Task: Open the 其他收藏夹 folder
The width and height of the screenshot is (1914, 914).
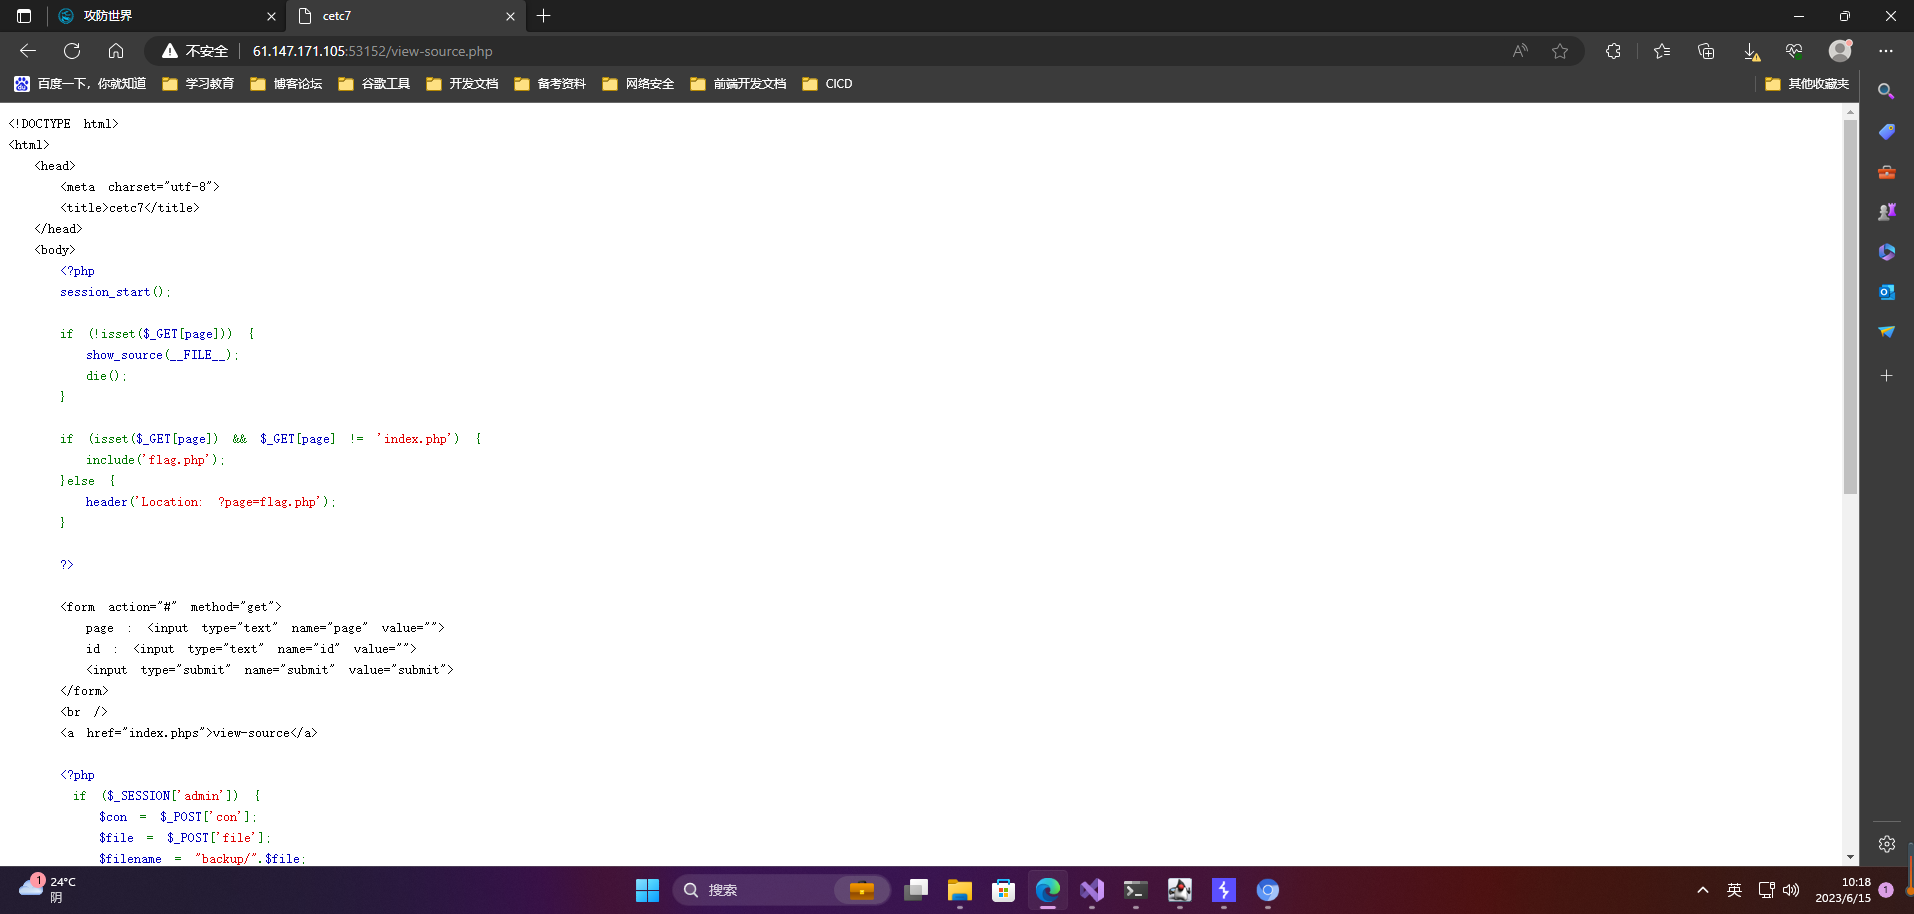Action: tap(1807, 84)
